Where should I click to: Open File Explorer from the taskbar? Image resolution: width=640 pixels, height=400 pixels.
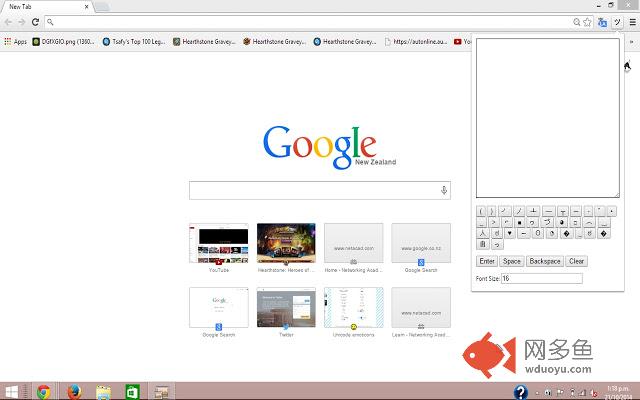pyautogui.click(x=103, y=392)
